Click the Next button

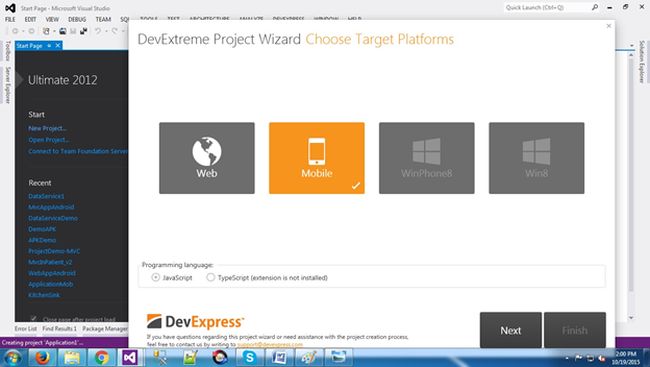(x=511, y=330)
